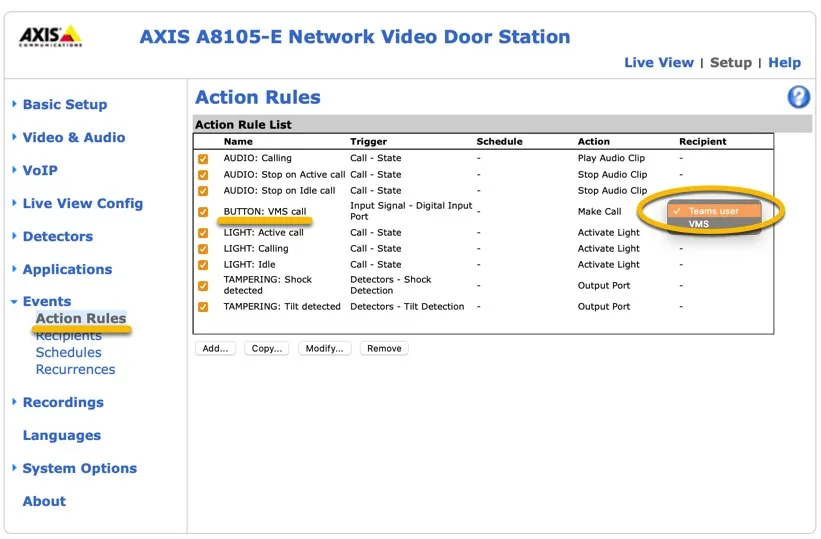
Task: Click the Copy... button
Action: [x=267, y=348]
